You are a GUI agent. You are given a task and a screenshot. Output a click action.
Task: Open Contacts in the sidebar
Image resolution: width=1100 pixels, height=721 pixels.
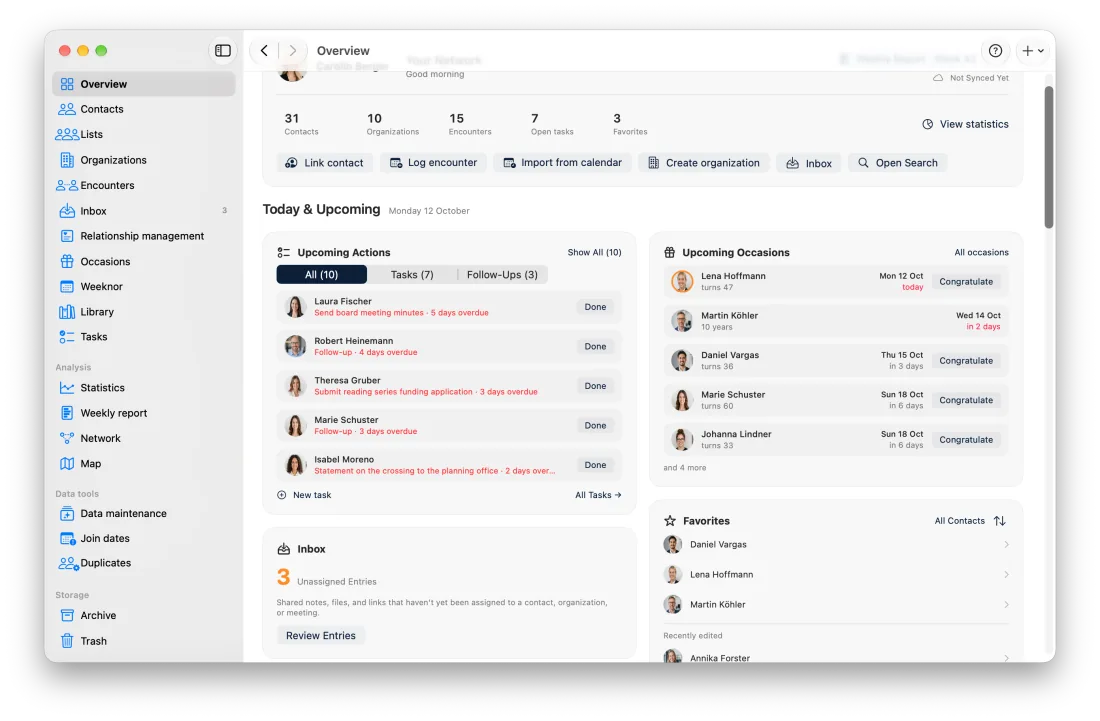click(144, 109)
